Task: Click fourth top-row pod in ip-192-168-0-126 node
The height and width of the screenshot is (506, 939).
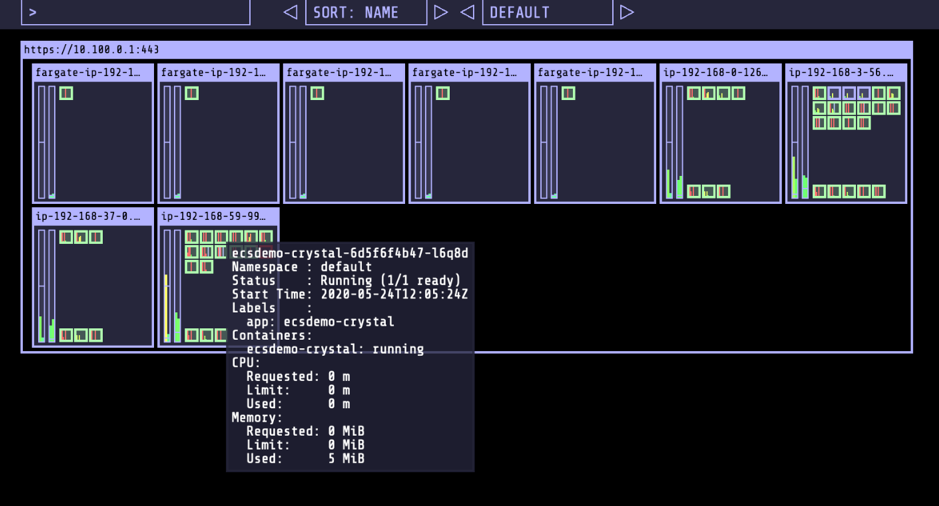Action: point(738,93)
